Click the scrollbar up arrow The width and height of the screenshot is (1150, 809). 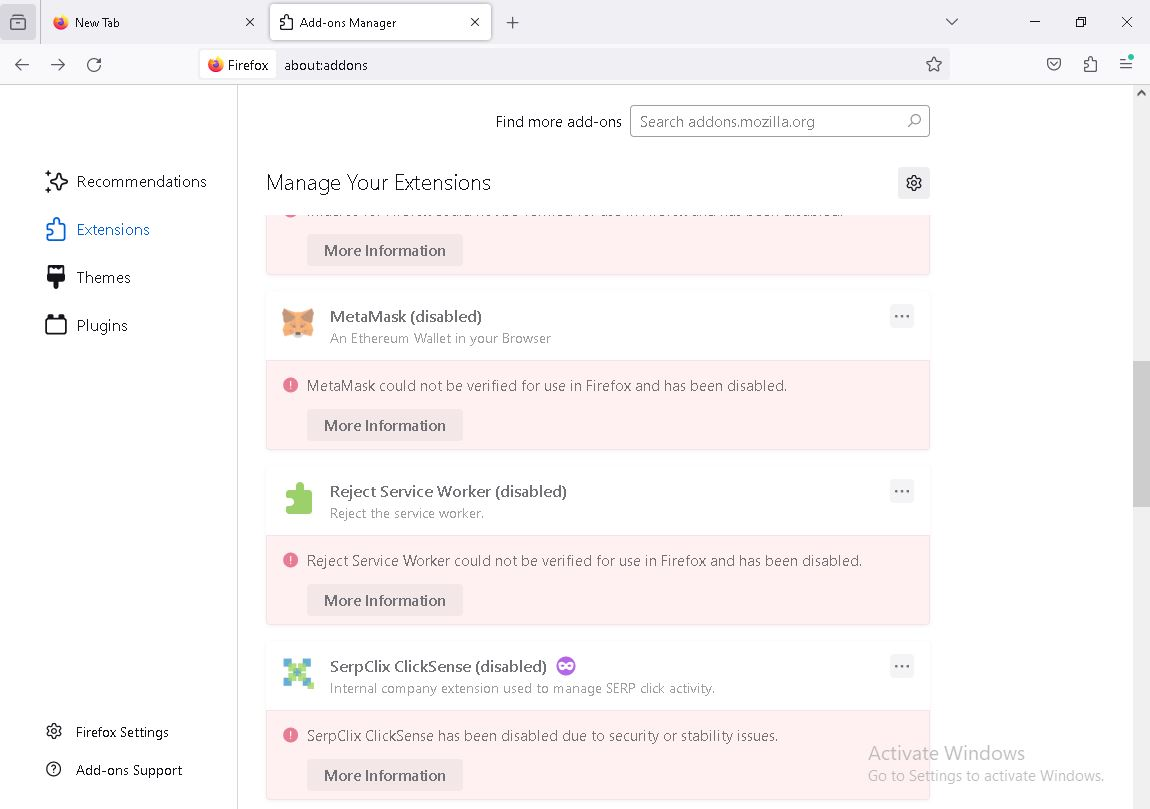point(1141,93)
